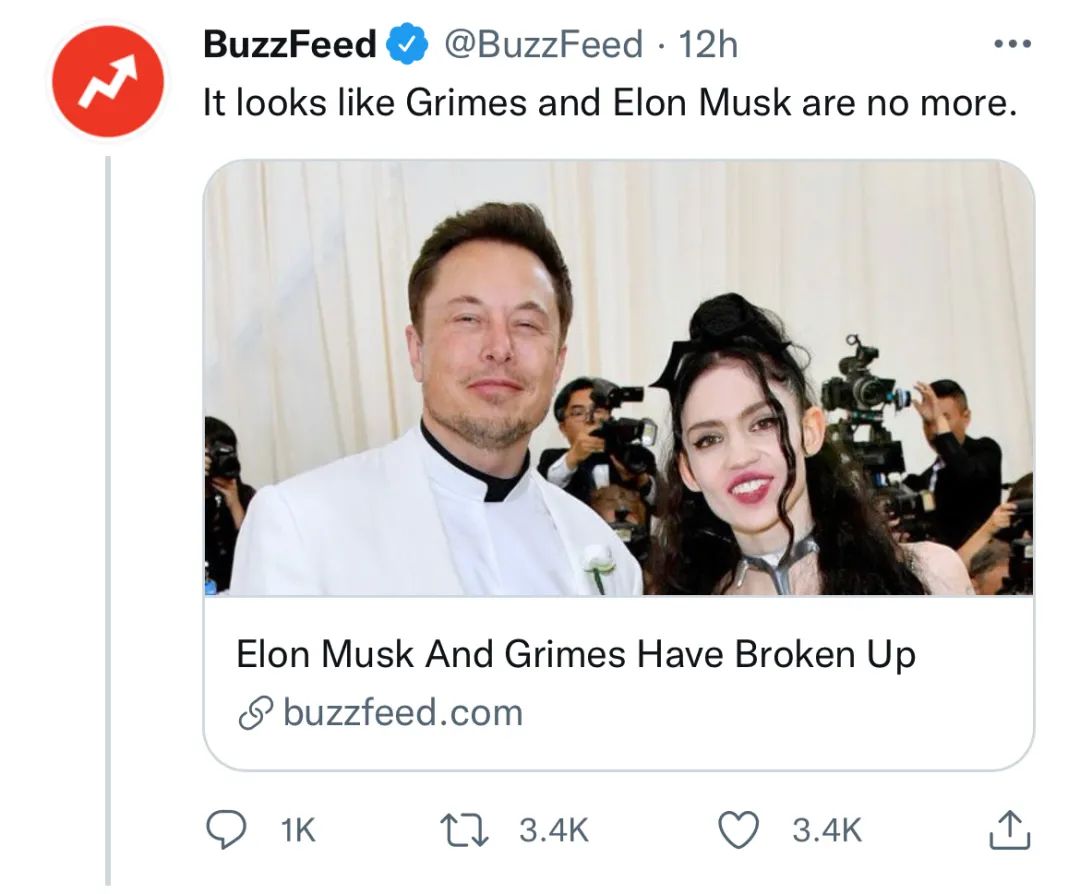Open the BuzzFeed profile avatar

[108, 82]
